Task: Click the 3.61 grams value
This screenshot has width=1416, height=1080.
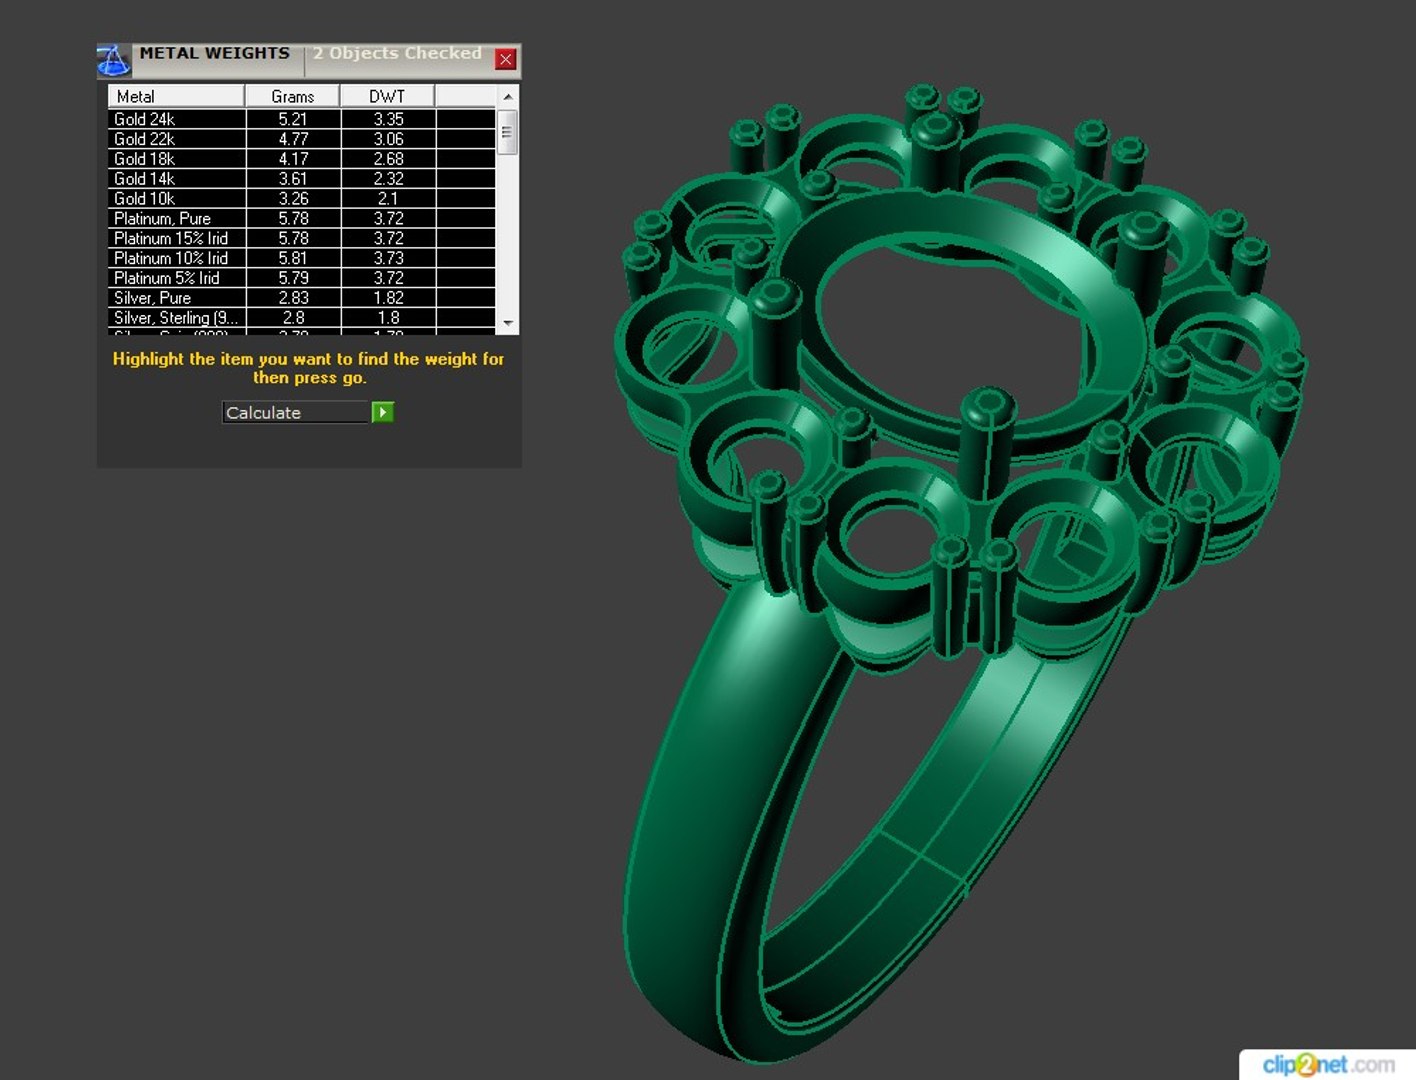Action: (293, 179)
